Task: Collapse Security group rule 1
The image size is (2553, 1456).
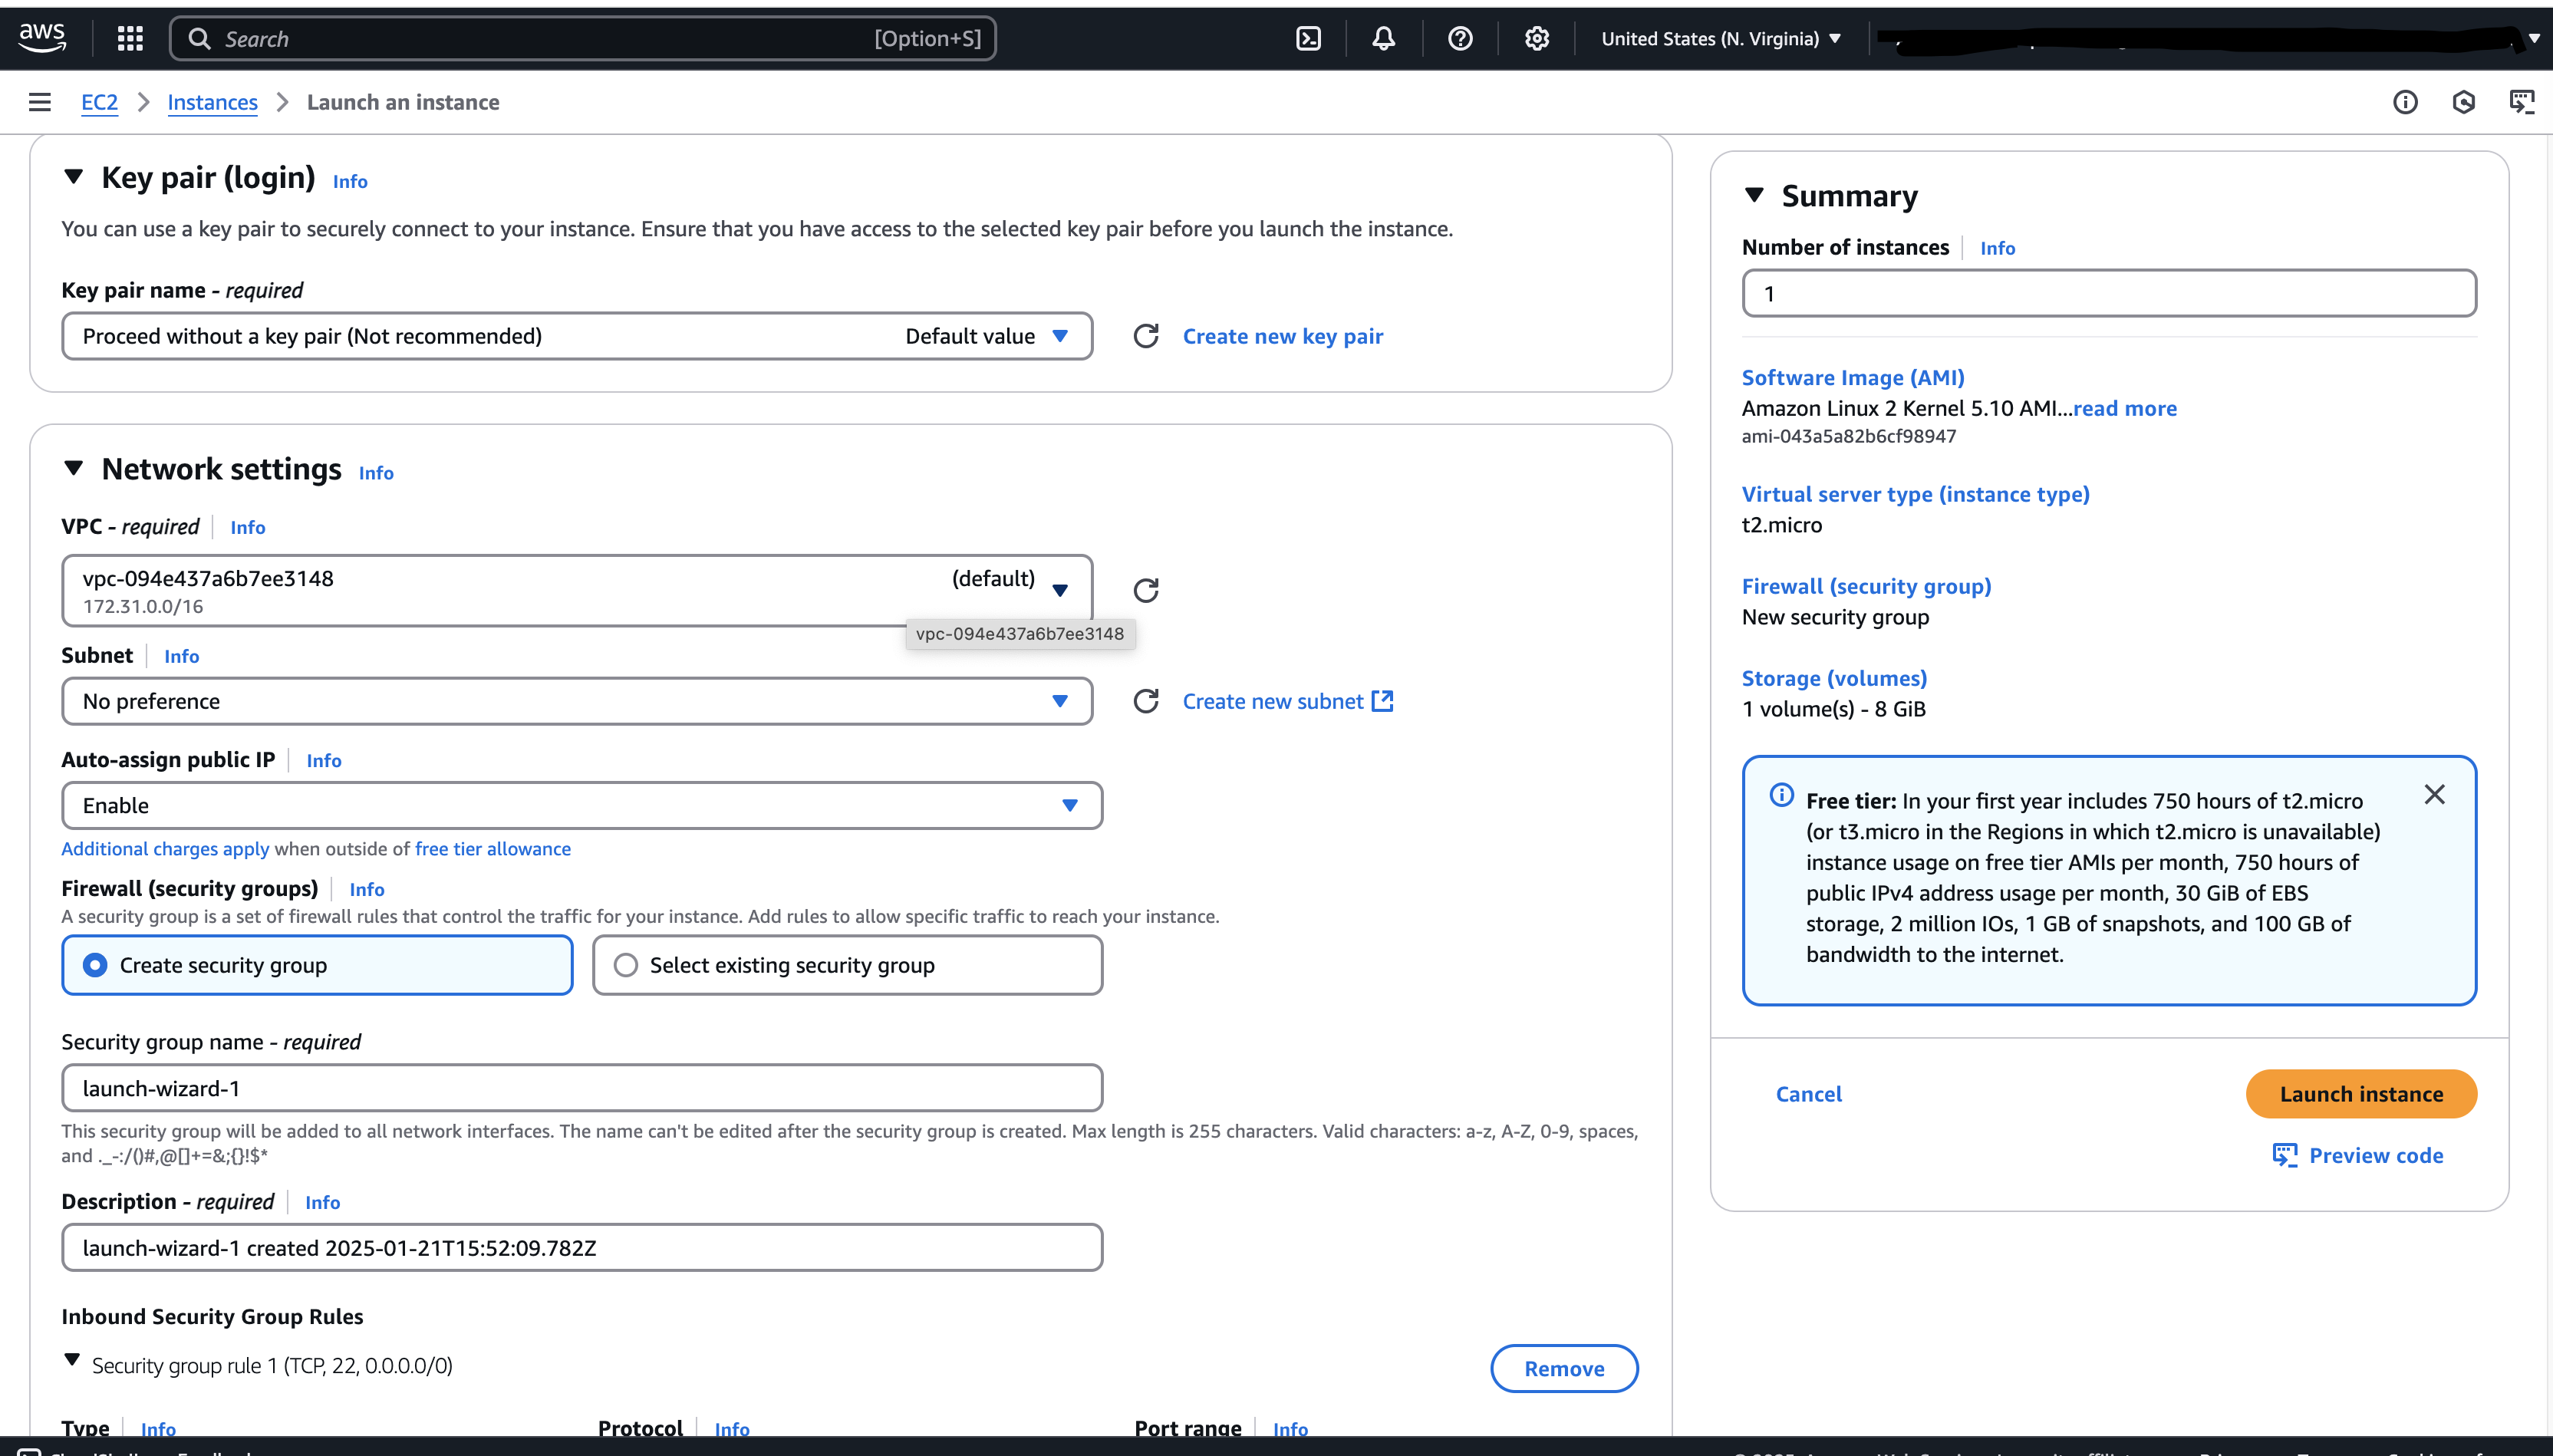Action: [x=72, y=1360]
